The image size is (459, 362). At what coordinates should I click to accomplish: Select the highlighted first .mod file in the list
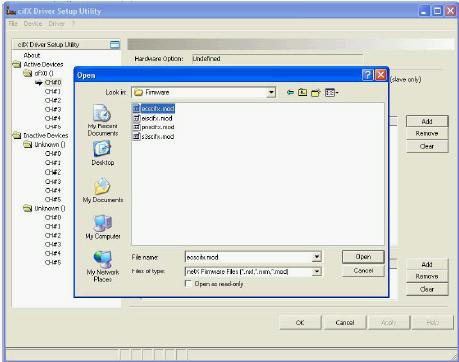[154, 109]
